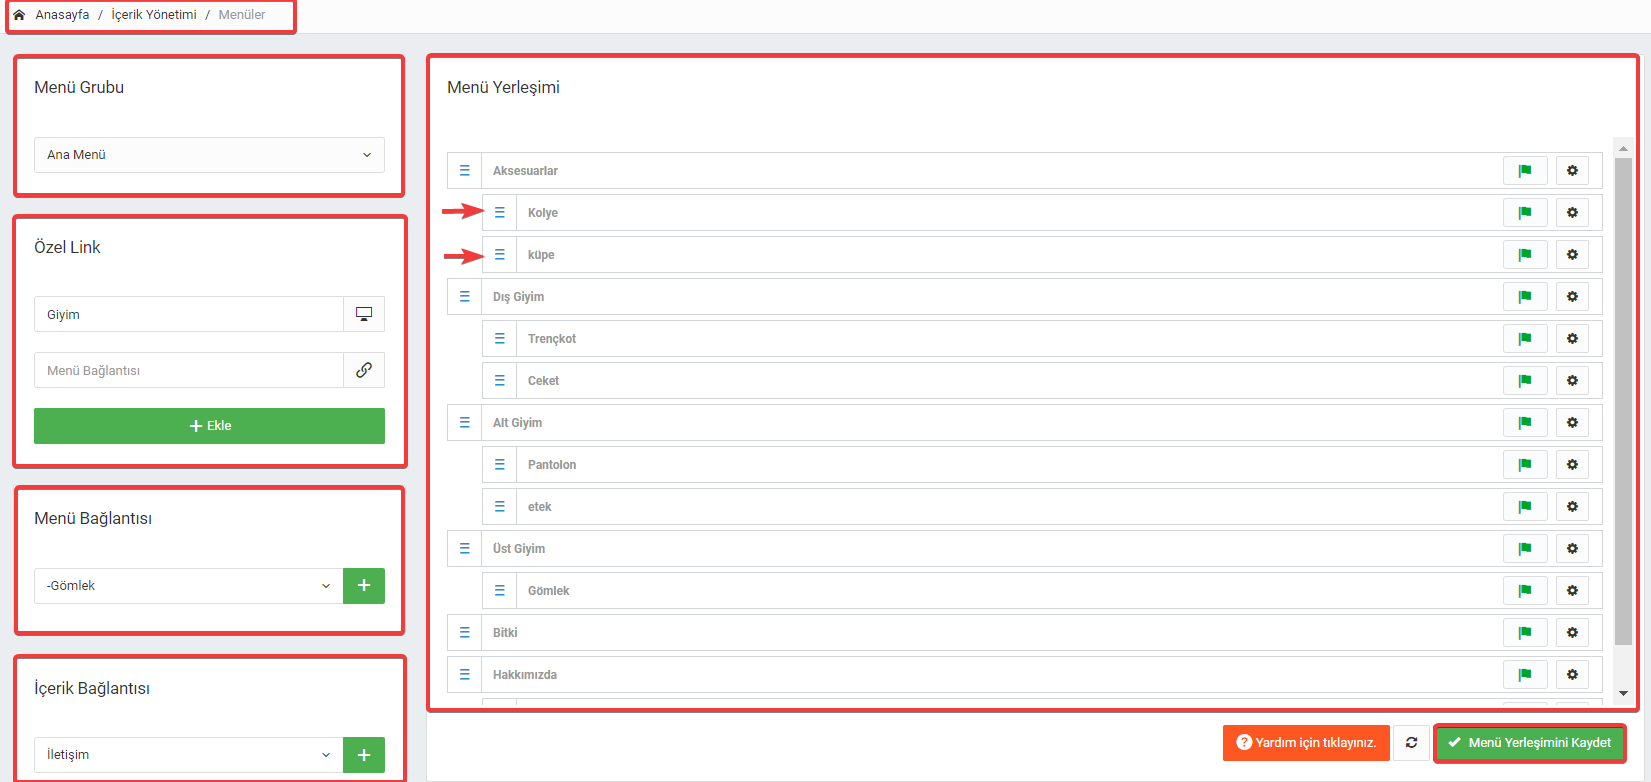Click the drag handle of Bitki row

pos(465,633)
